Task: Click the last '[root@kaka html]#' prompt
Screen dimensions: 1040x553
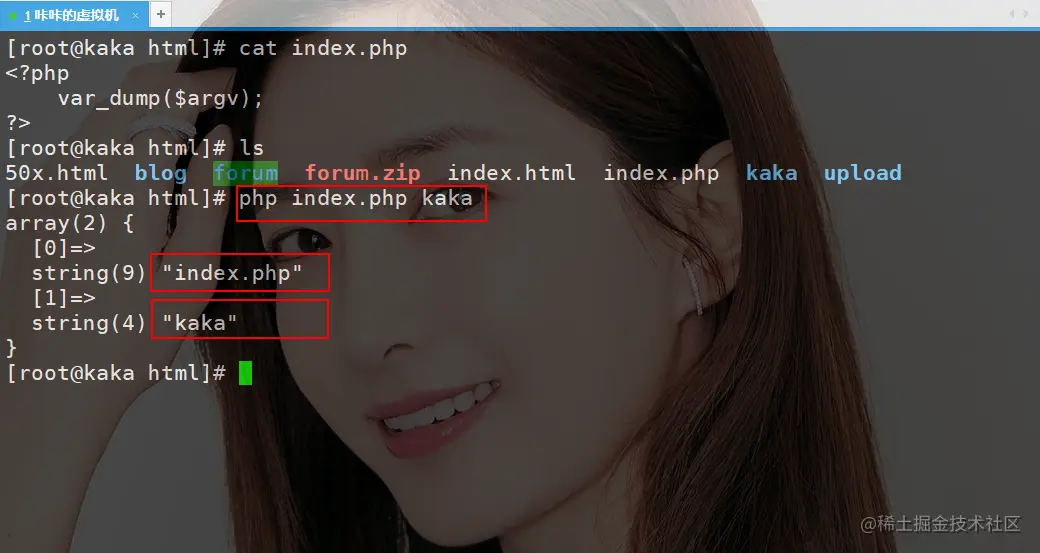Action: (x=116, y=373)
